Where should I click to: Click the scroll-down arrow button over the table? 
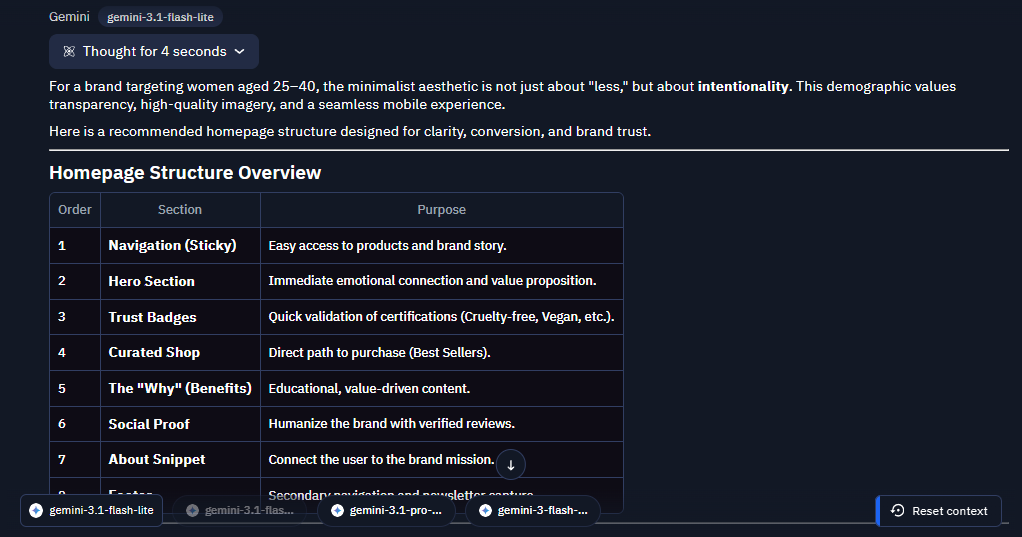click(511, 465)
